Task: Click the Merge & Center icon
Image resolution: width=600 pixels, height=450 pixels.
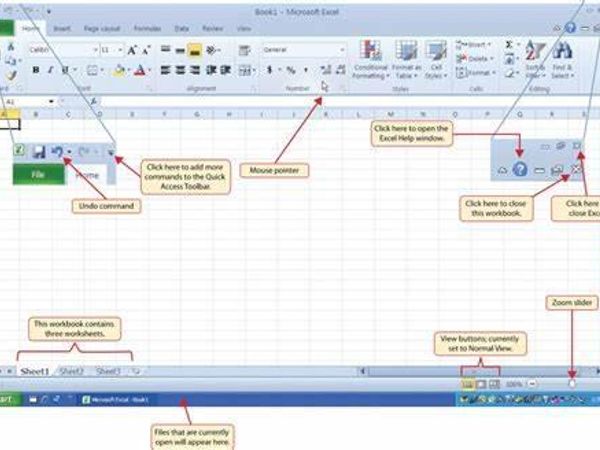Action: pos(244,70)
